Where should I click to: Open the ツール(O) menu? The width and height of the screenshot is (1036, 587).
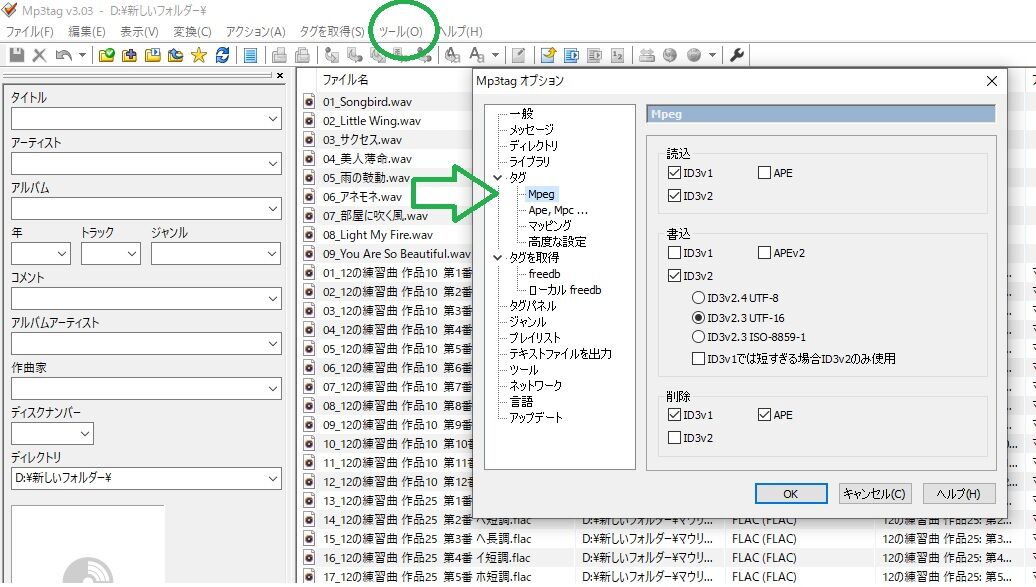point(400,32)
